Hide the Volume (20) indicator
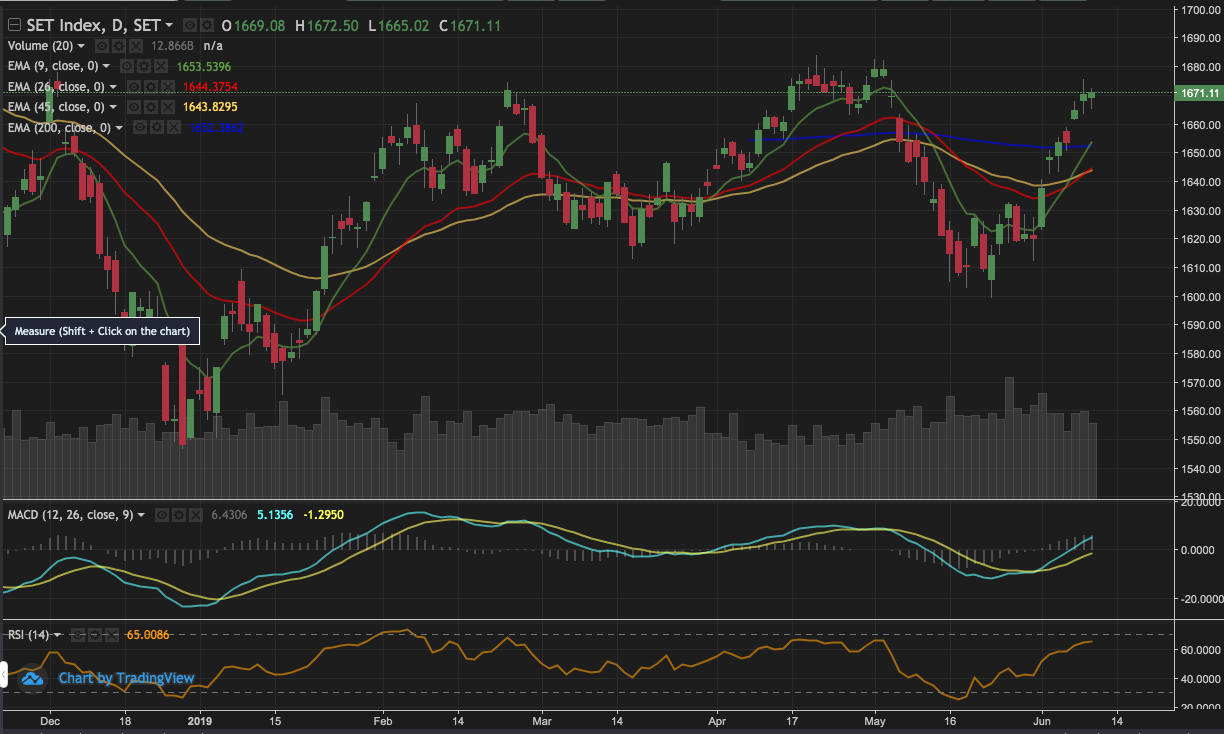Viewport: 1224px width, 734px height. pyautogui.click(x=102, y=46)
